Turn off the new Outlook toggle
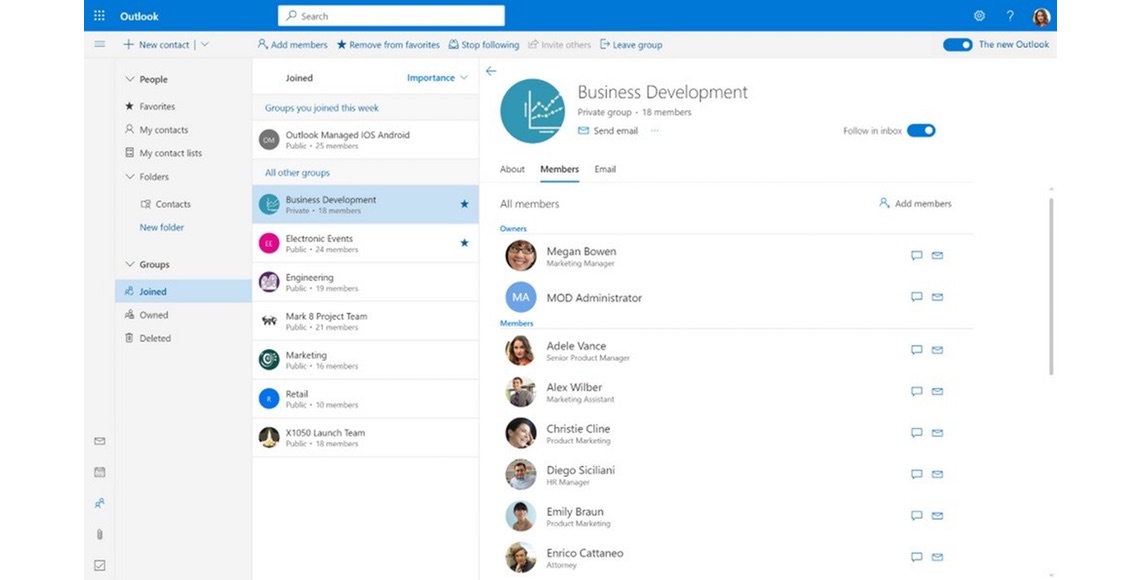Viewport: 1130px width, 580px height. [x=957, y=44]
